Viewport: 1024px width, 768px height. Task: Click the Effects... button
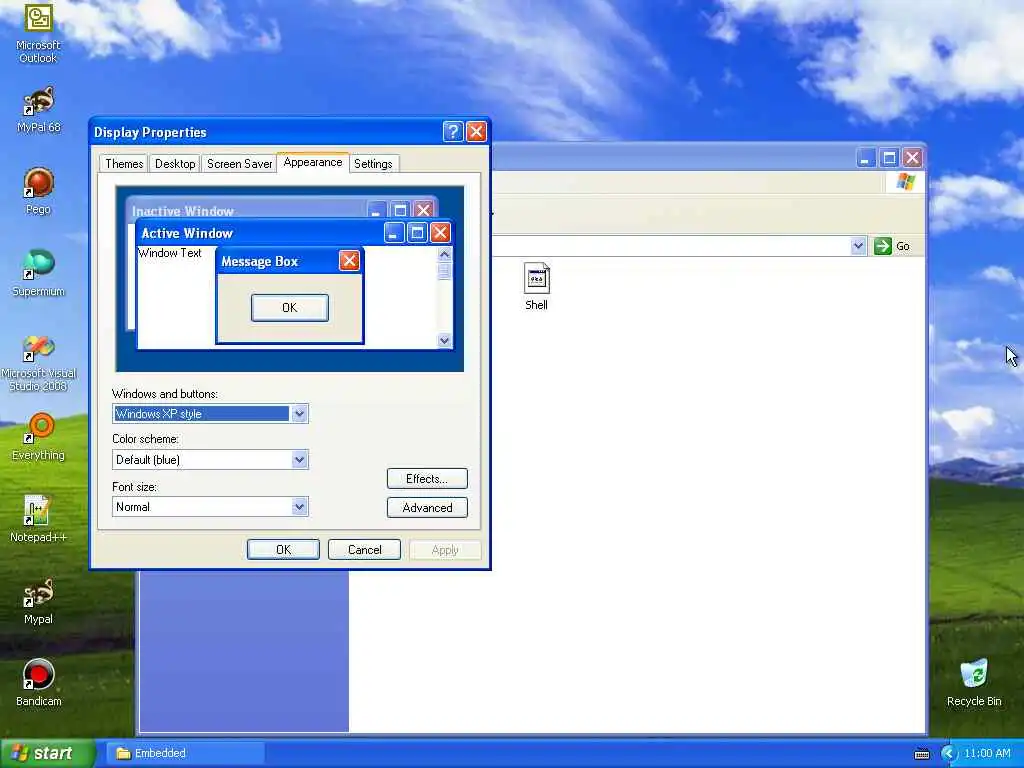[427, 479]
